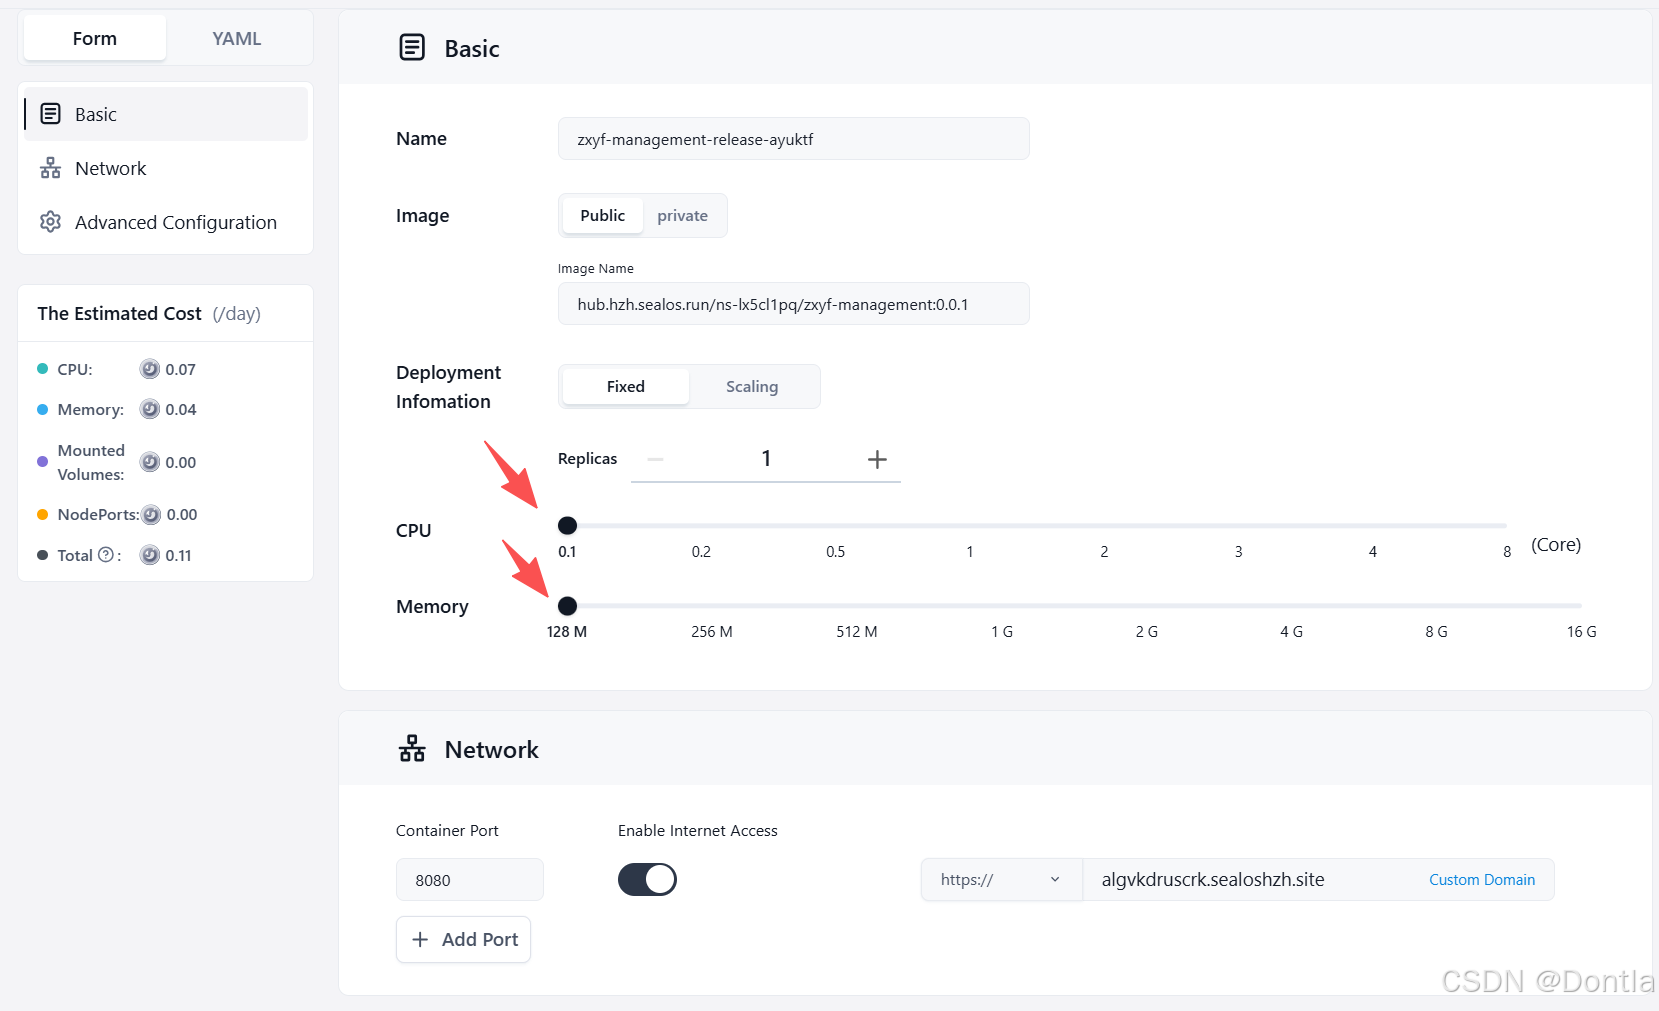Click the CPU slider handle
Screen dimensions: 1659x1011
567,525
